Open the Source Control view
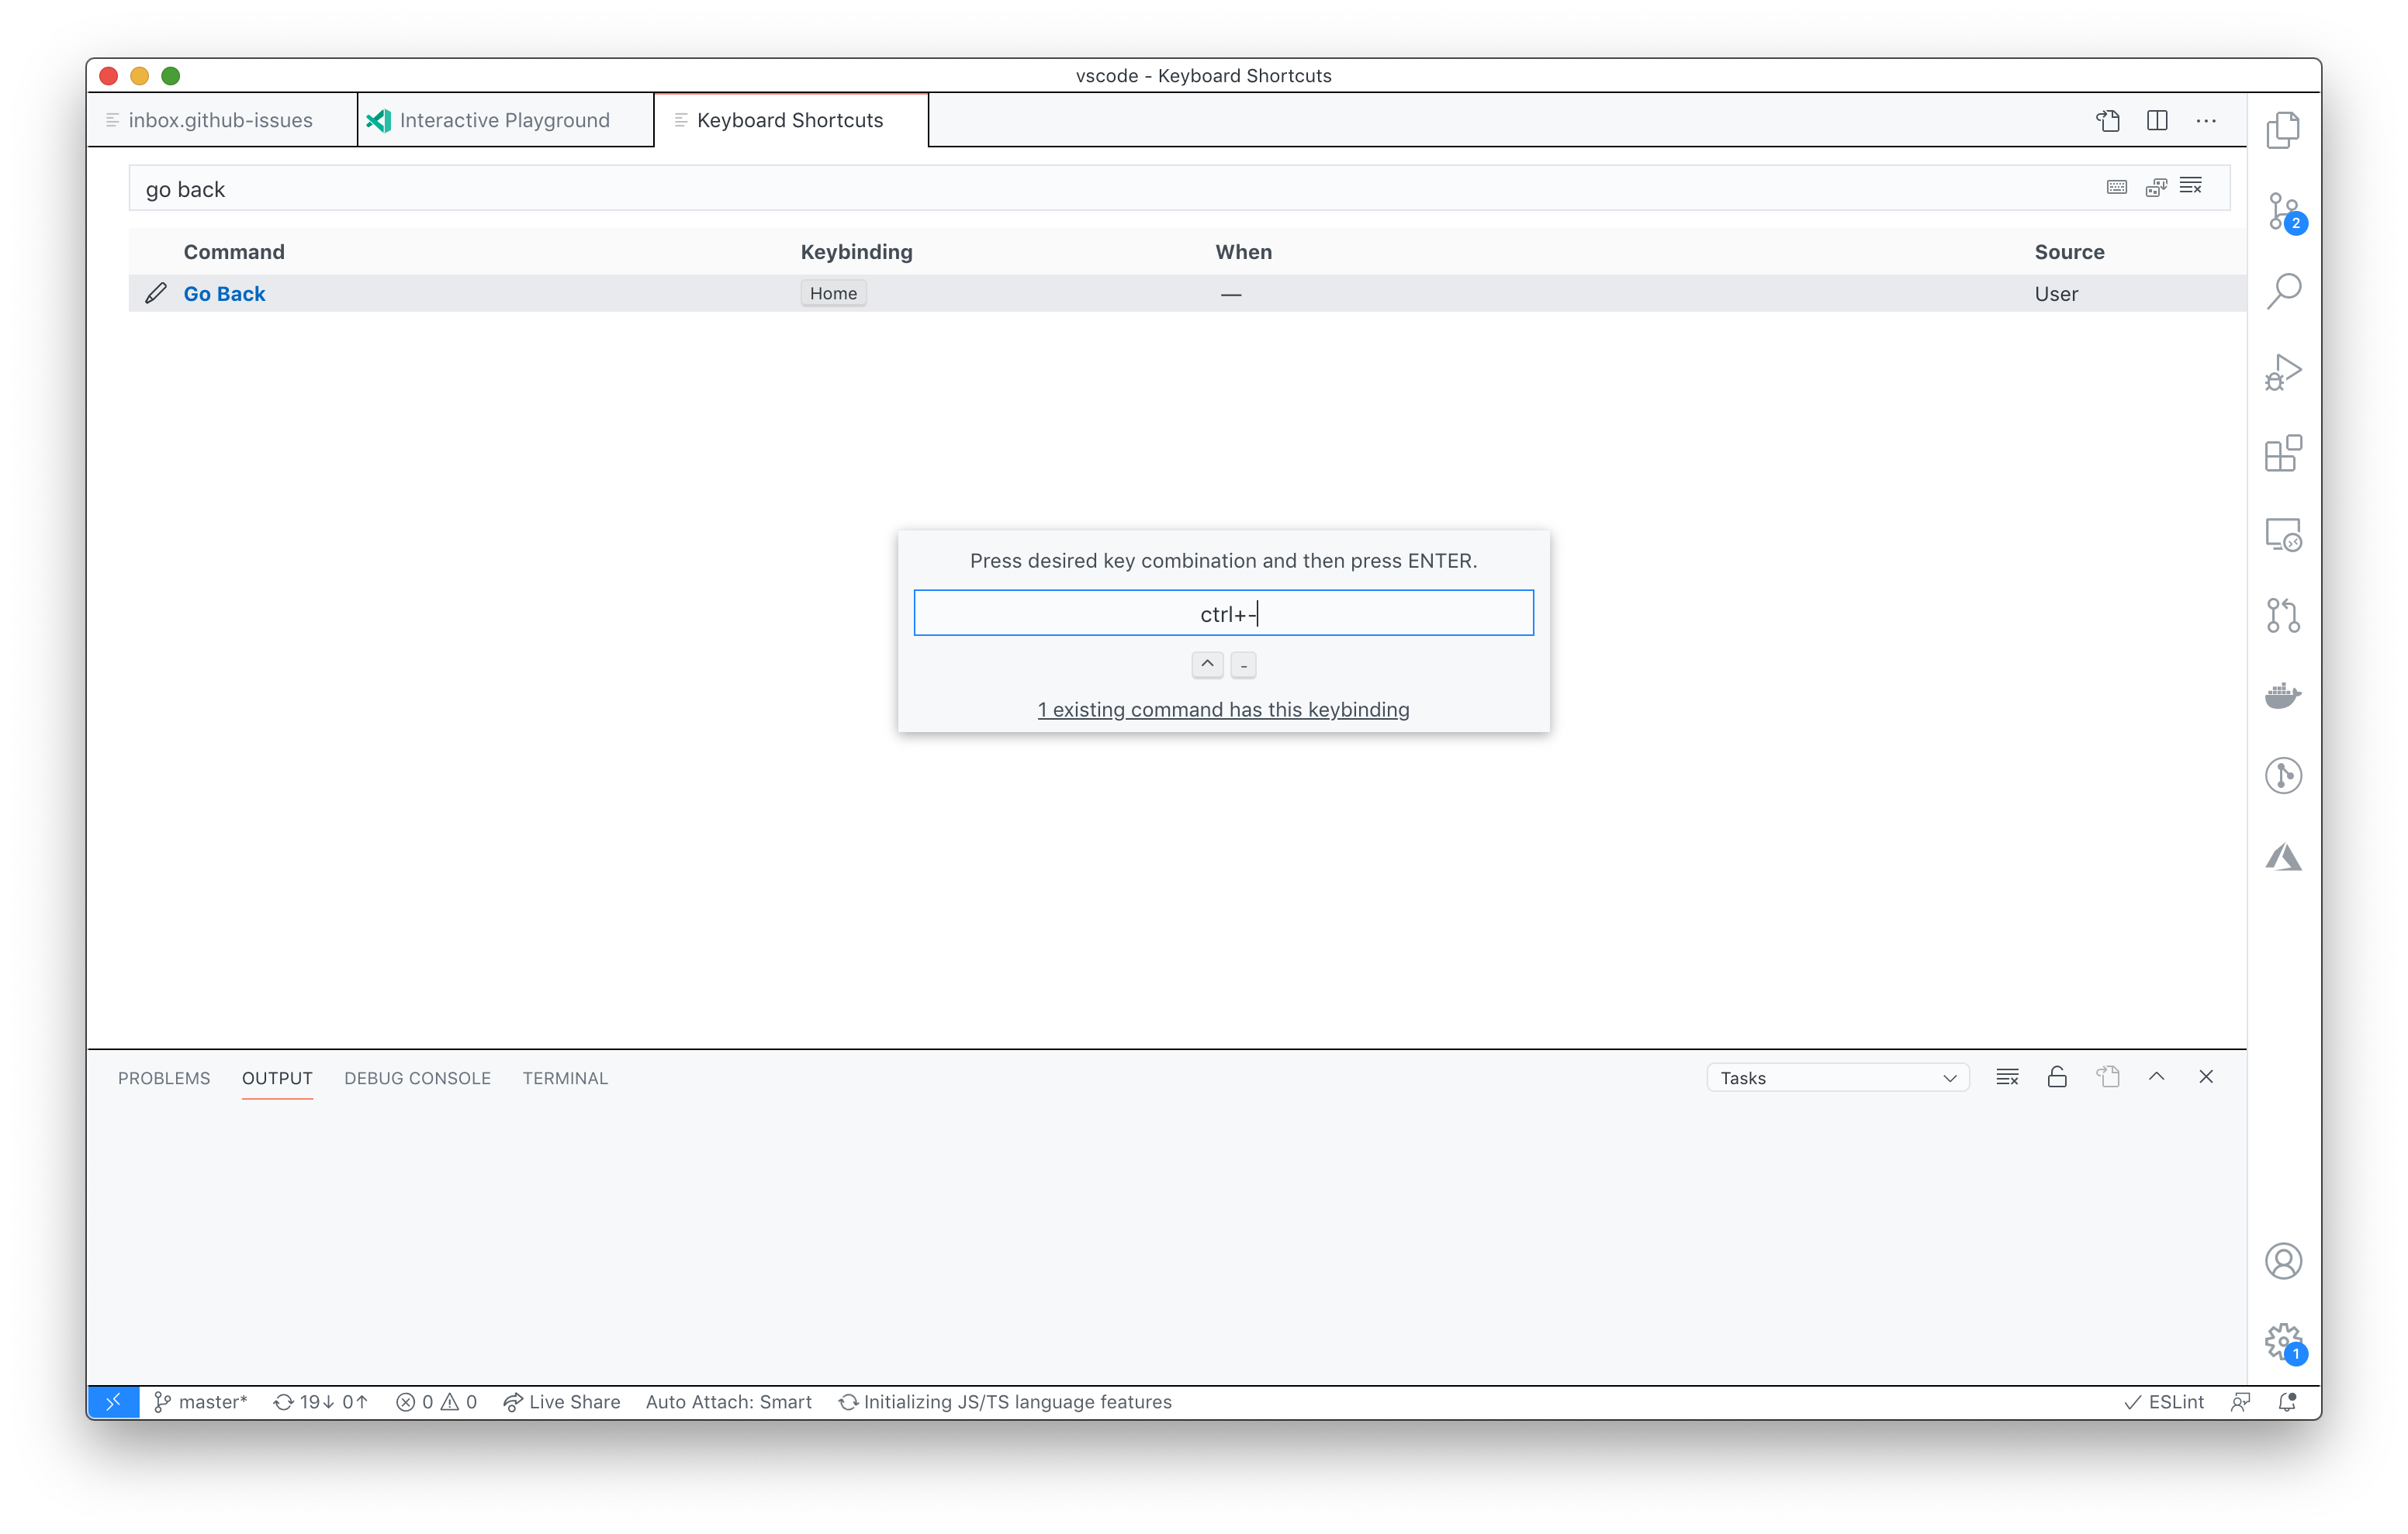 click(2282, 211)
